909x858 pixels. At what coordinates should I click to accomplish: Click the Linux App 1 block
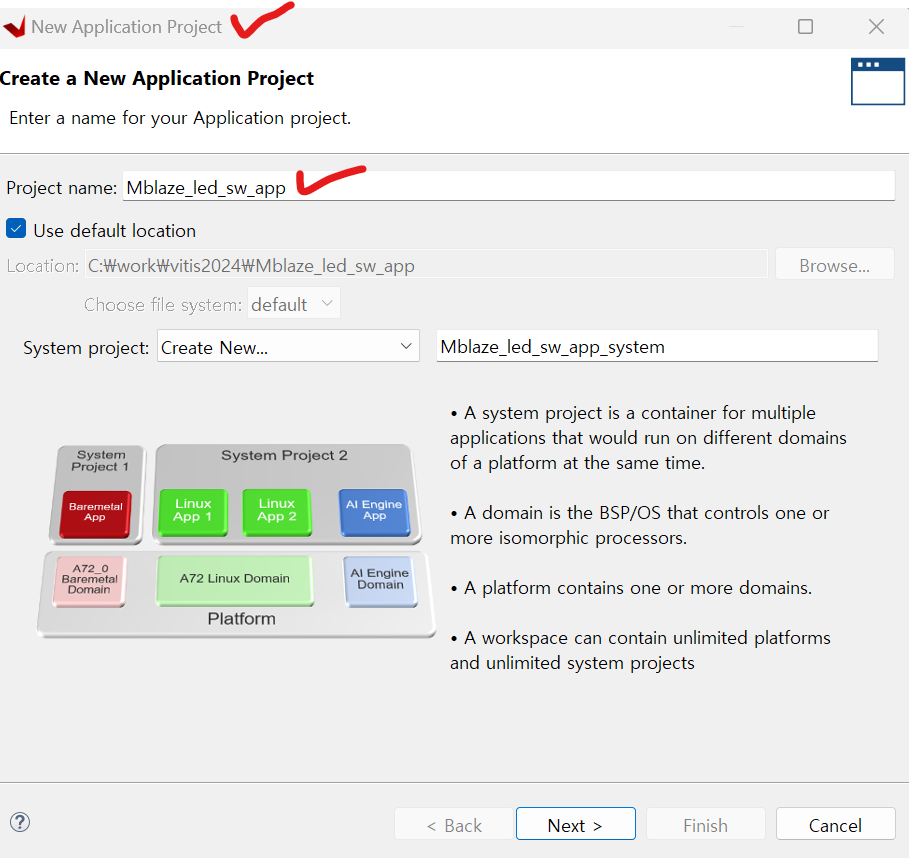[x=193, y=512]
